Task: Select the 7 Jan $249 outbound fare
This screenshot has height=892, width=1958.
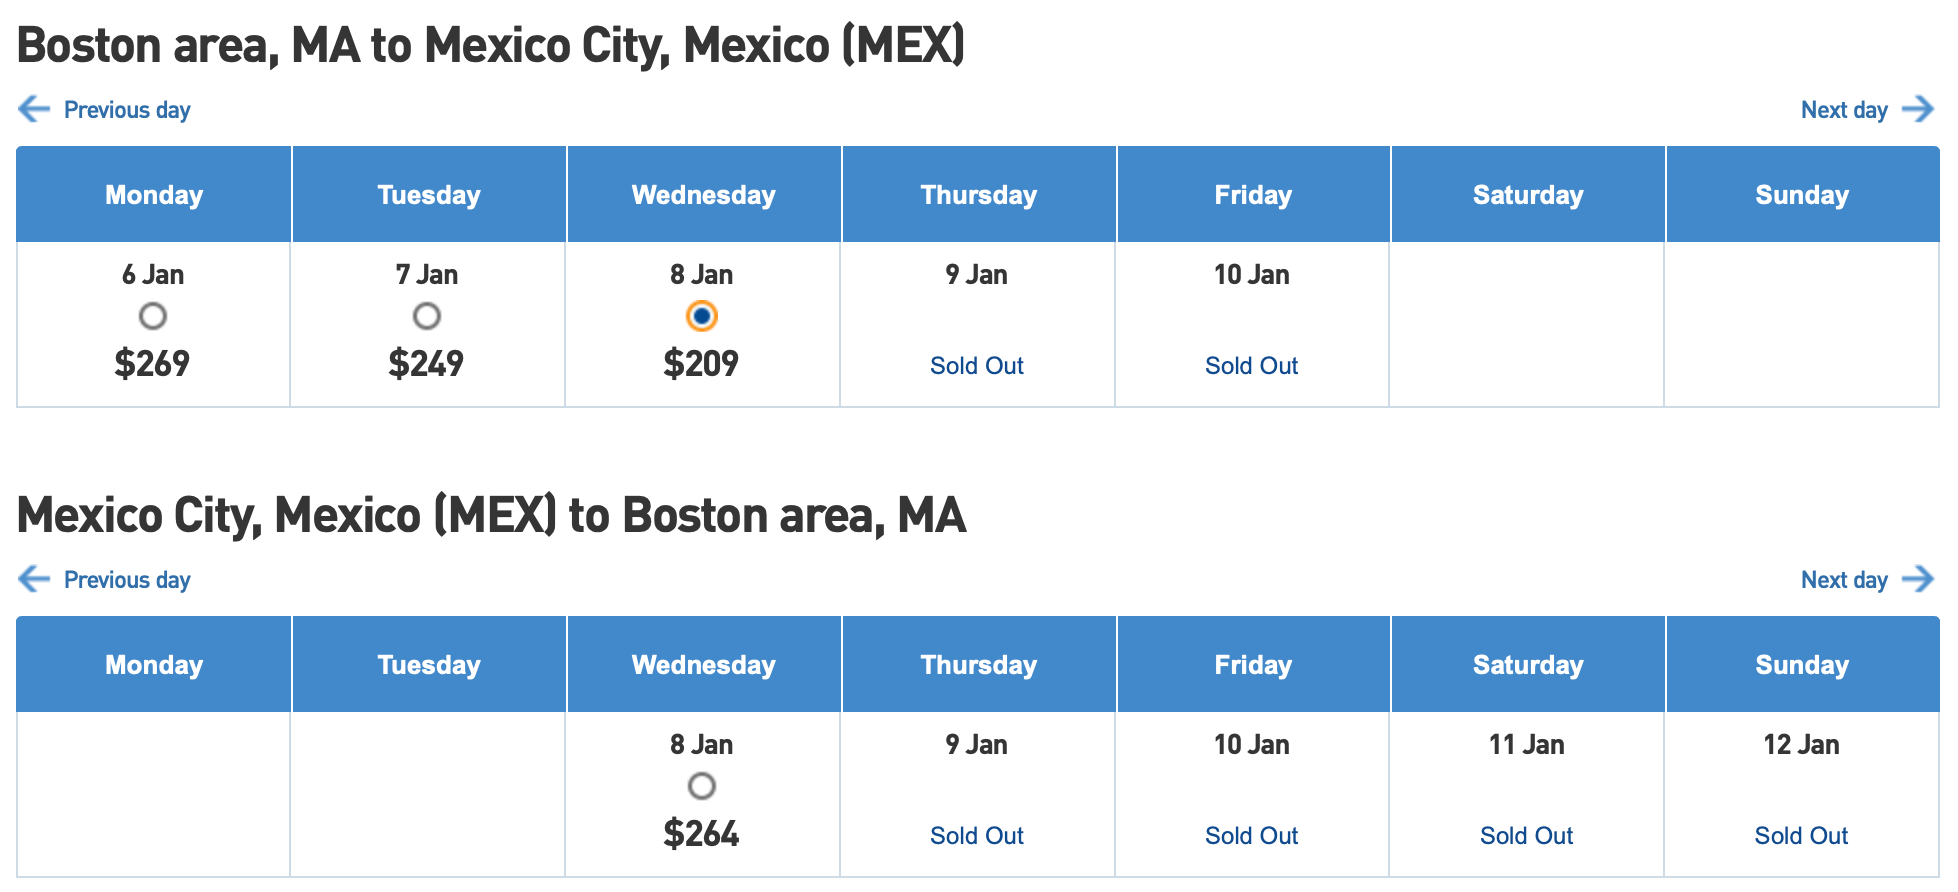Action: click(427, 316)
